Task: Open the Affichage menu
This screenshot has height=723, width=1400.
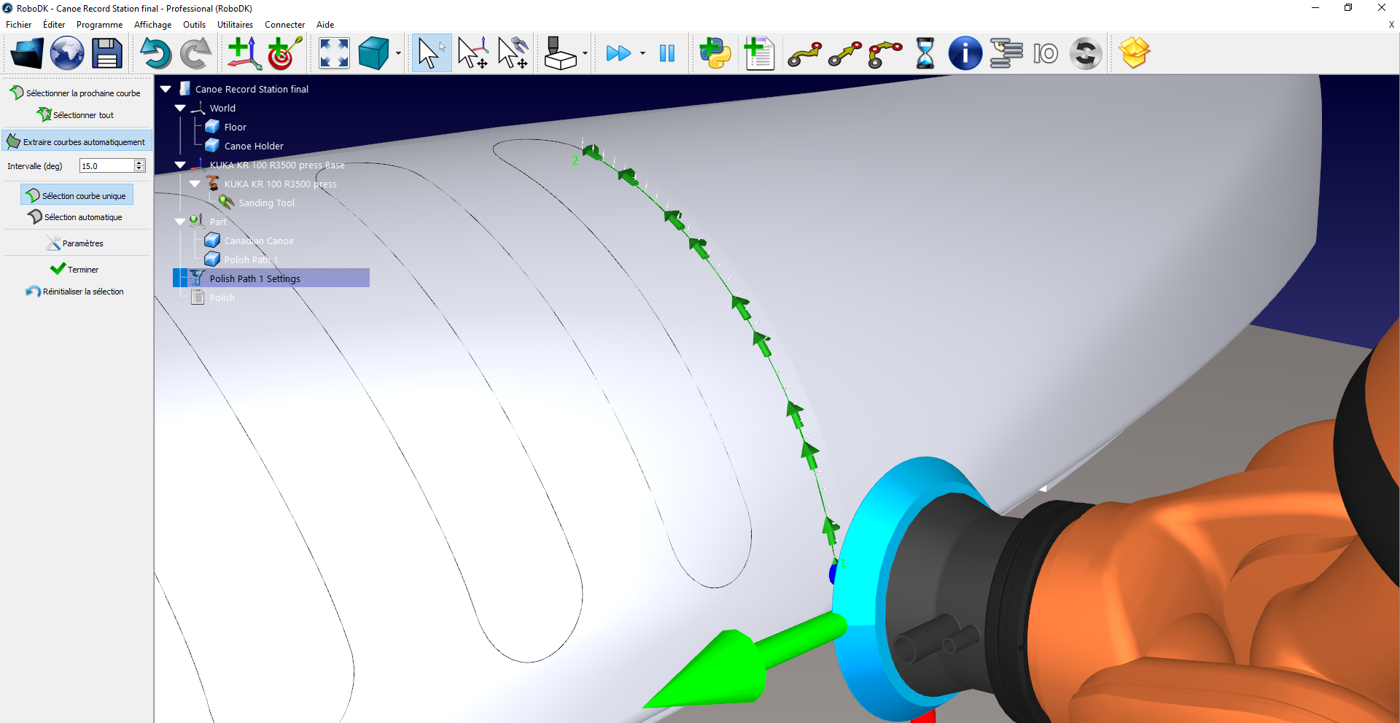Action: coord(153,24)
